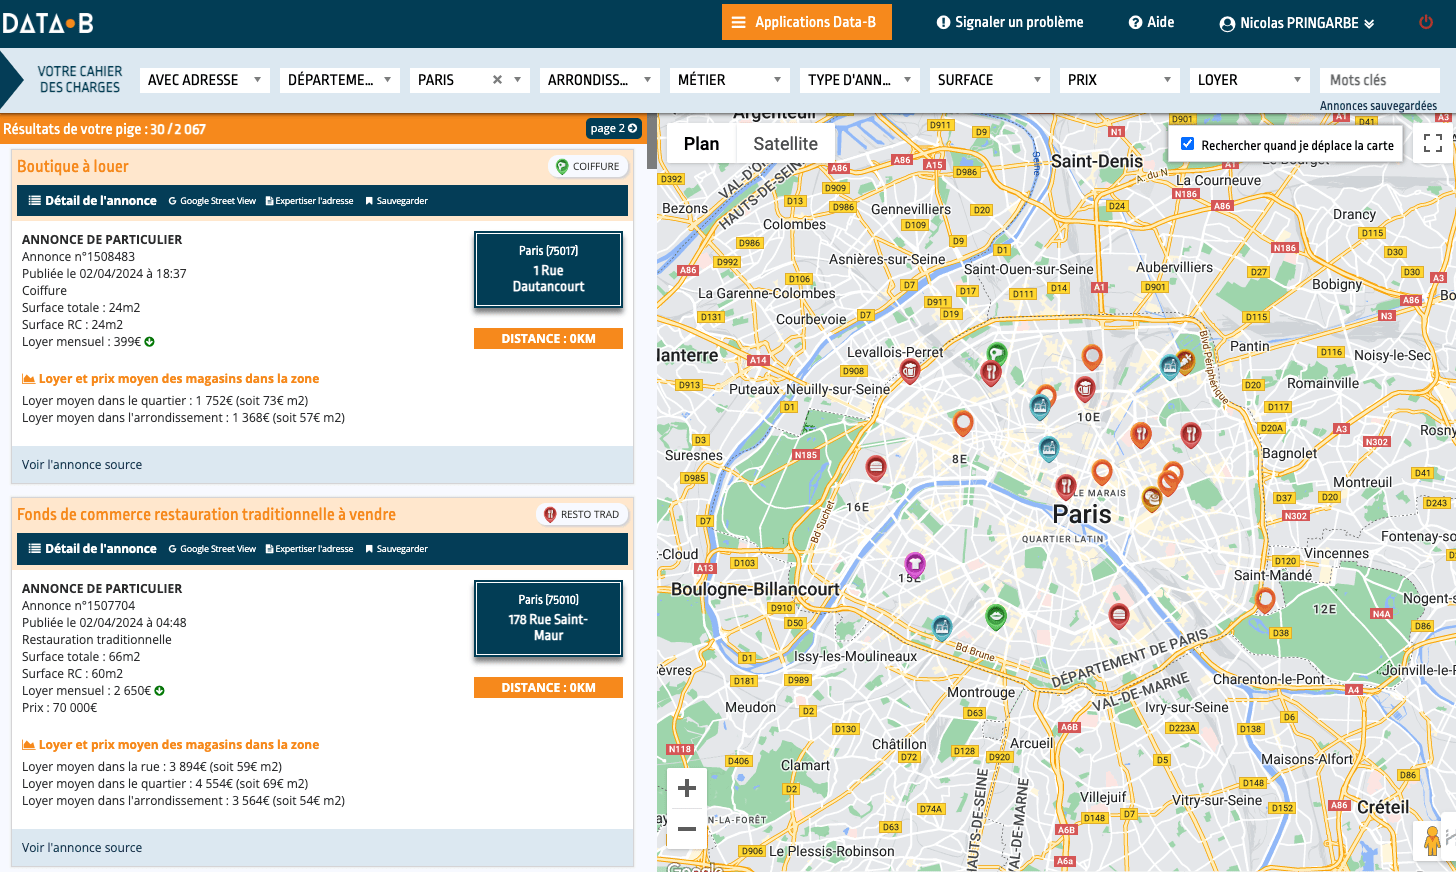Switch the map to Plan view
Image resolution: width=1456 pixels, height=872 pixels.
[702, 144]
